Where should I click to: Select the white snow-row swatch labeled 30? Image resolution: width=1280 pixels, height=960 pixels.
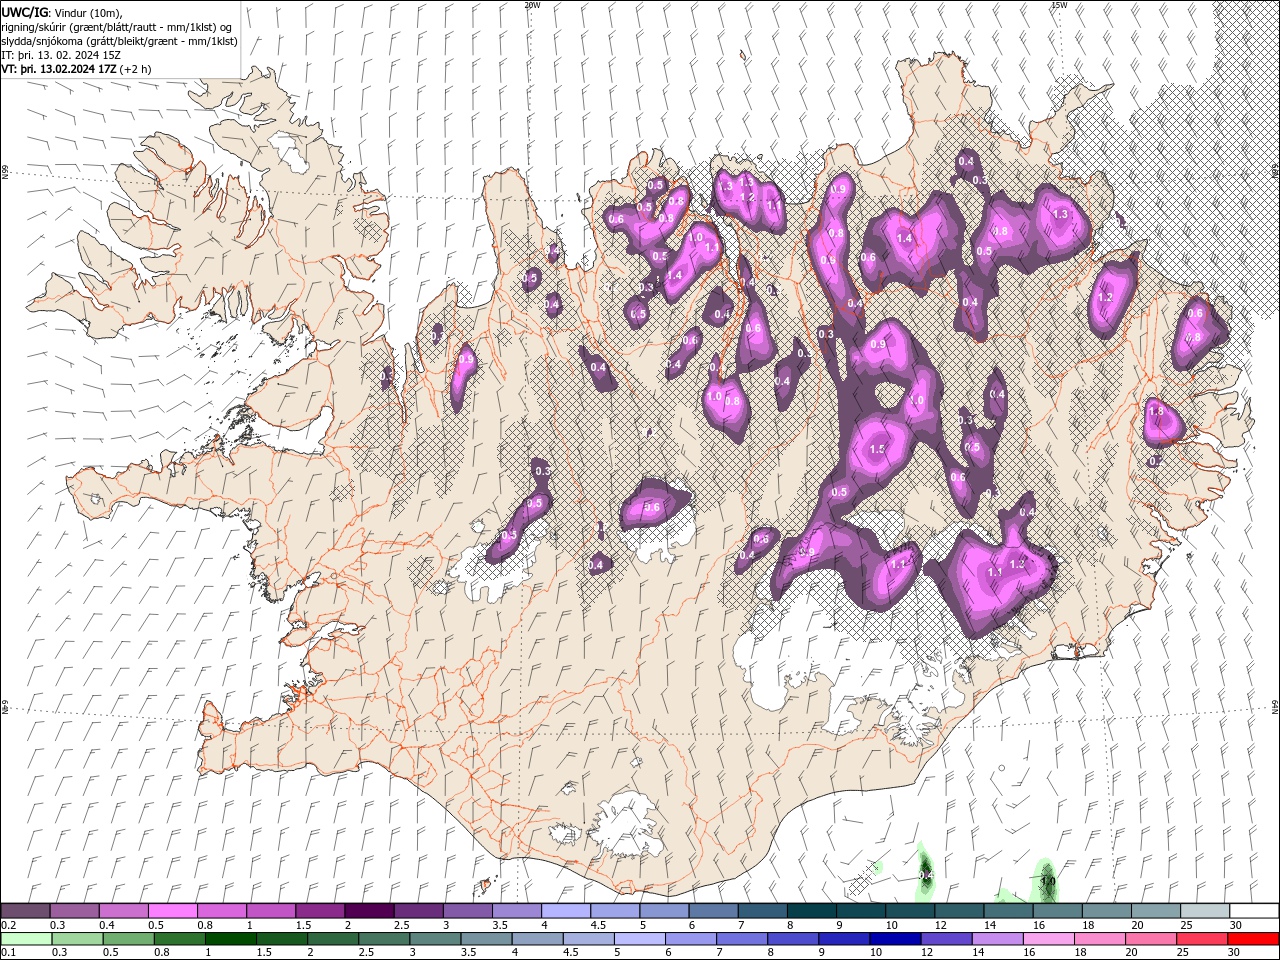[x=1254, y=910]
